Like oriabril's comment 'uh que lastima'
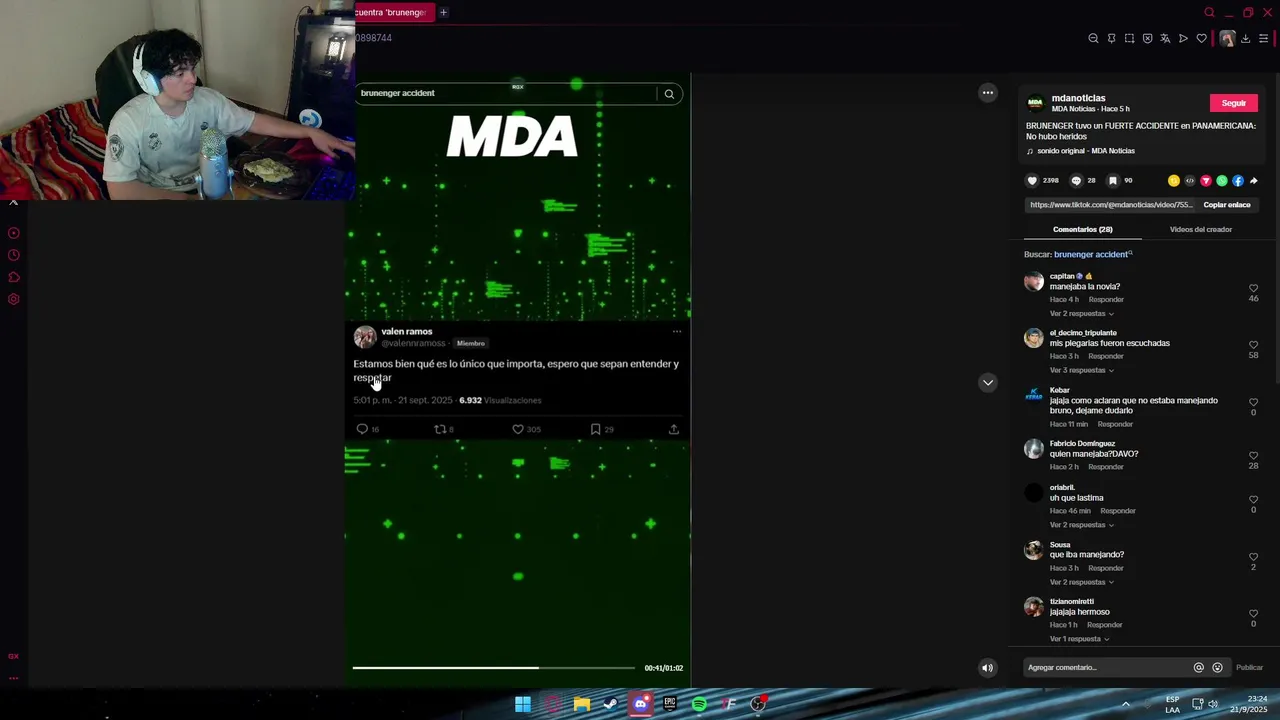 coord(1253,500)
